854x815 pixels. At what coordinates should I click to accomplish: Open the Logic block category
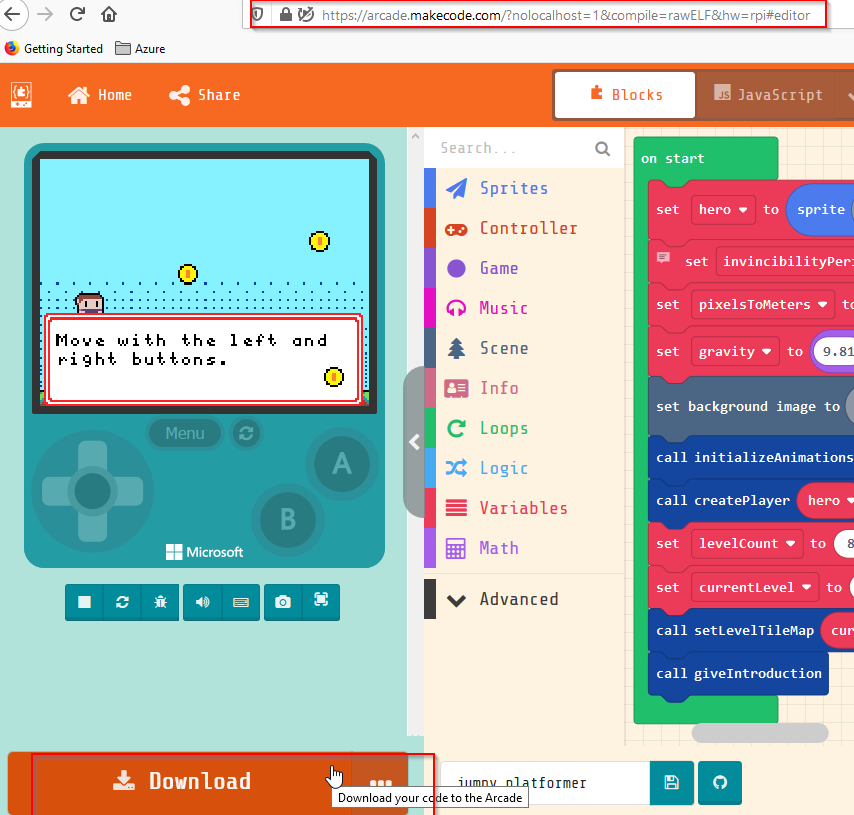pos(524,468)
